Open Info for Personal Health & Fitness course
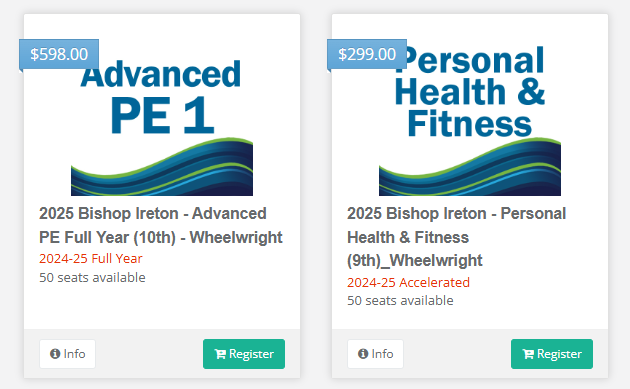Image resolution: width=630 pixels, height=389 pixels. pos(375,354)
